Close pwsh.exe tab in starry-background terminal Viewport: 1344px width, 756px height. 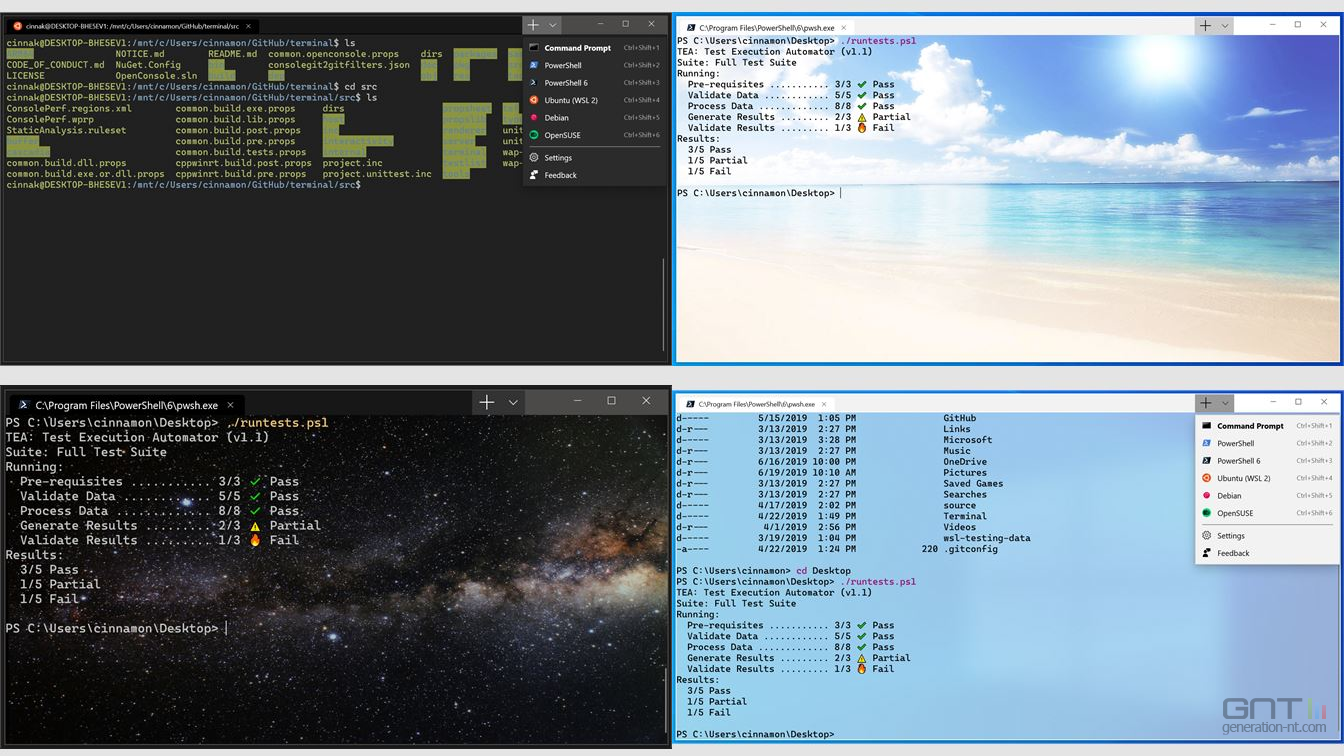(230, 405)
